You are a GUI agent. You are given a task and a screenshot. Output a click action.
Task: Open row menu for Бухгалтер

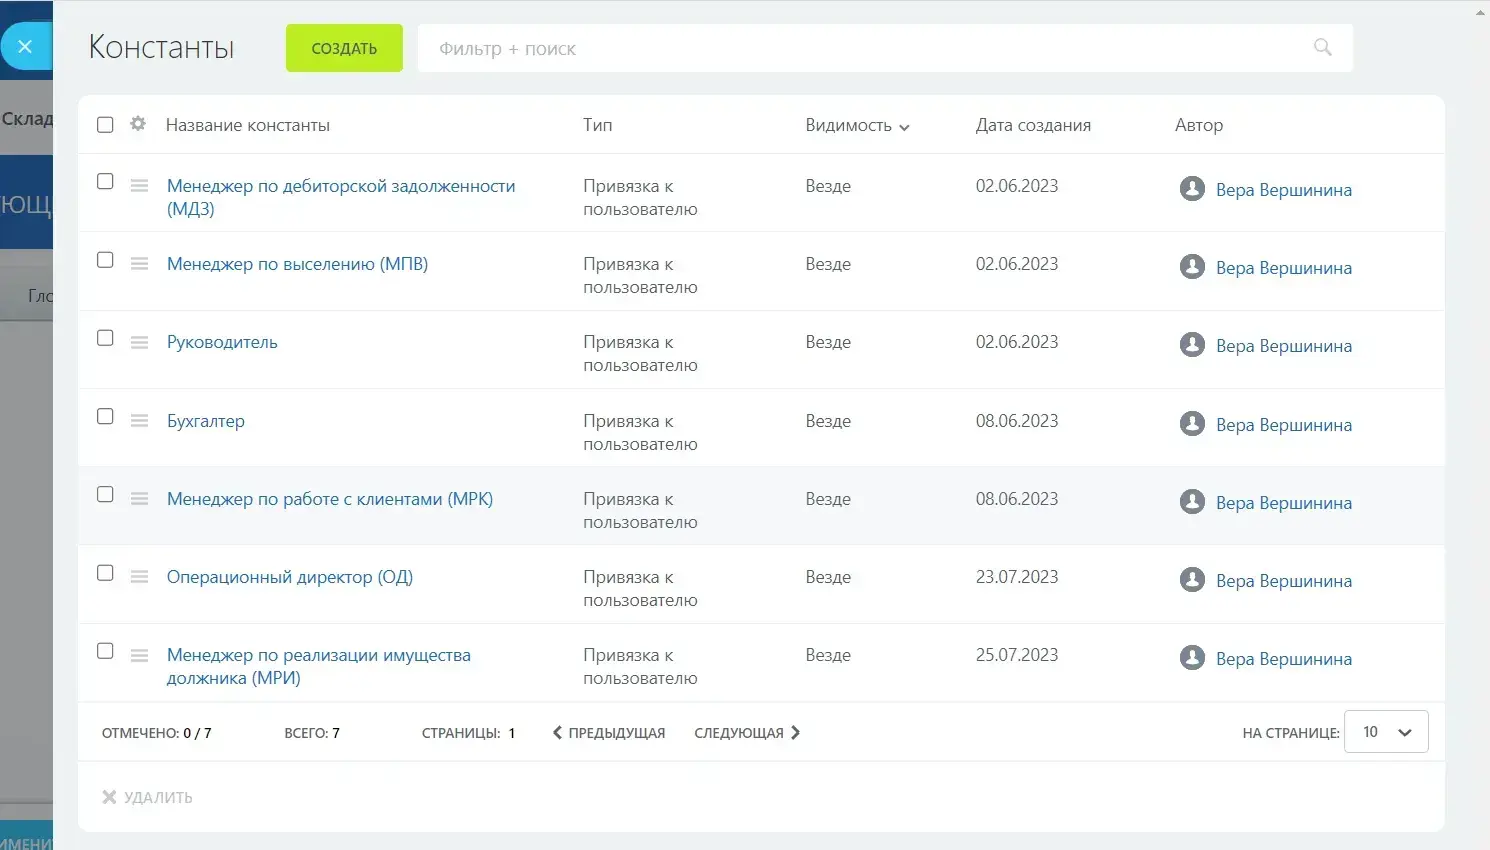[x=139, y=421]
